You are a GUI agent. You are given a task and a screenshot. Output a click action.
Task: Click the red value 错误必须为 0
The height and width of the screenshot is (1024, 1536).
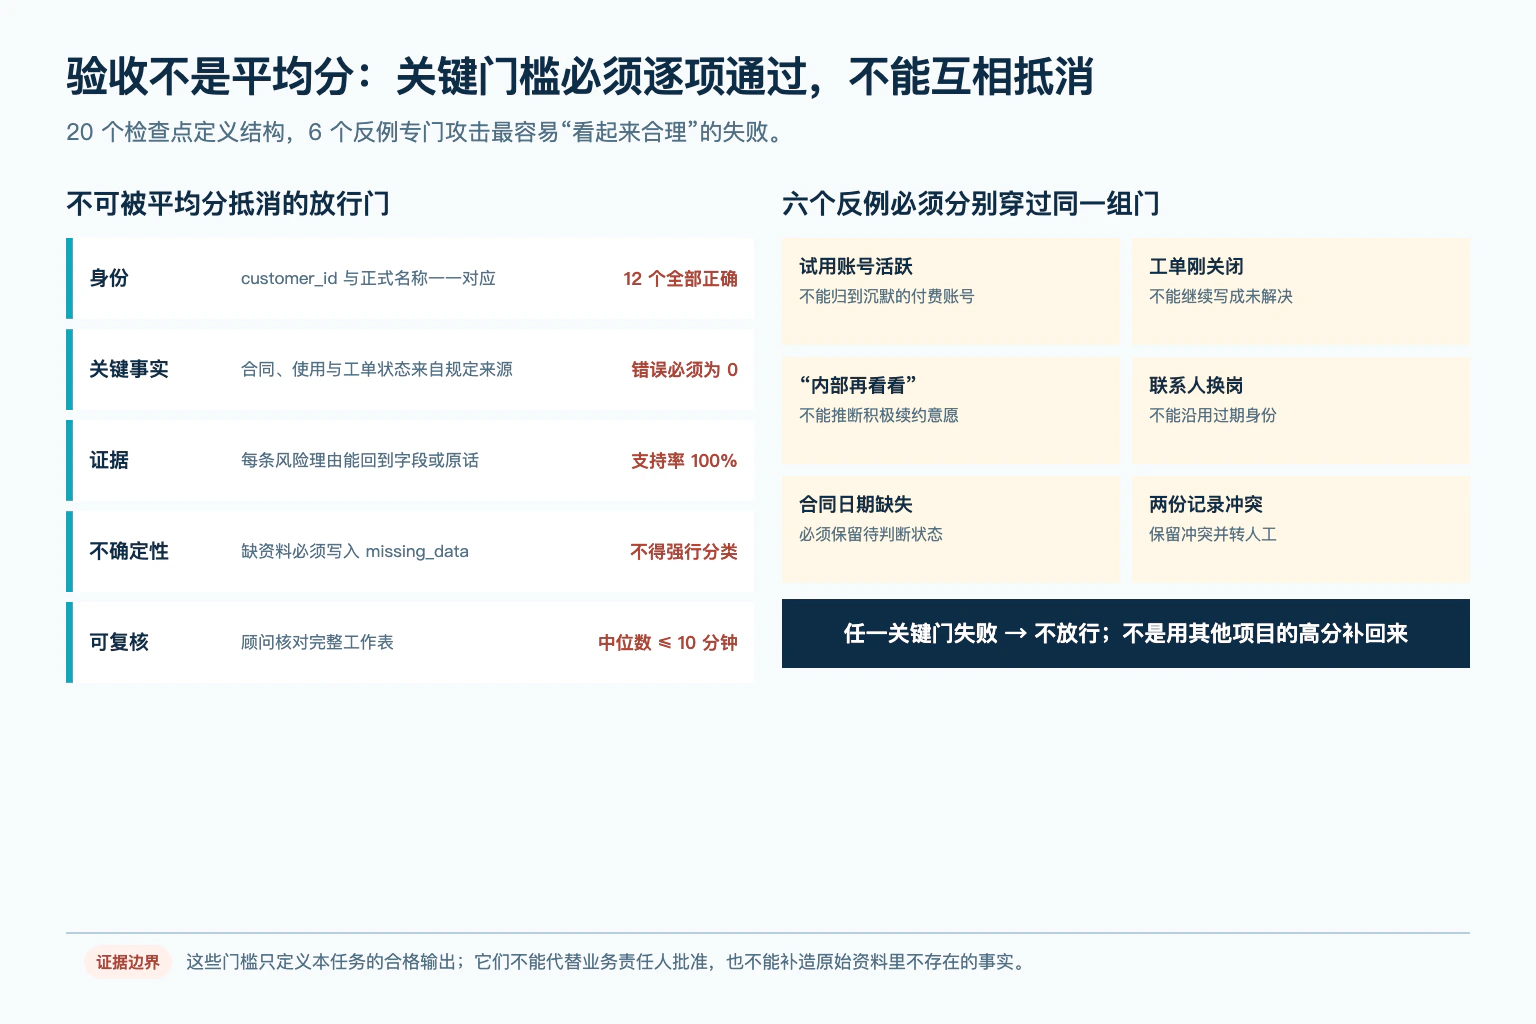coord(685,370)
